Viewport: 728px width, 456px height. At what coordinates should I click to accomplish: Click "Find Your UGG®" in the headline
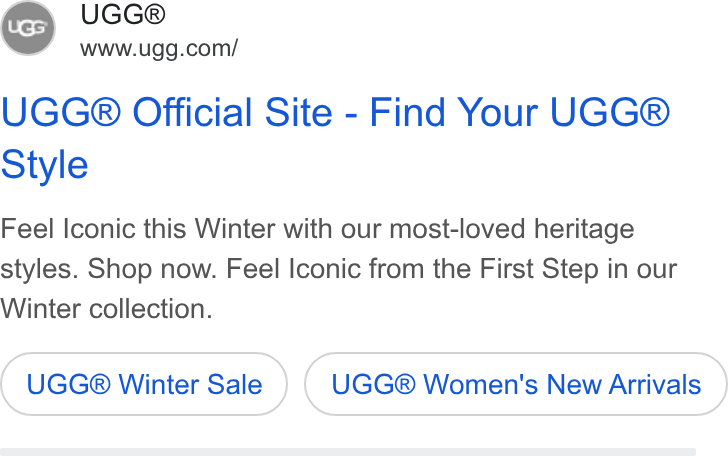point(520,112)
